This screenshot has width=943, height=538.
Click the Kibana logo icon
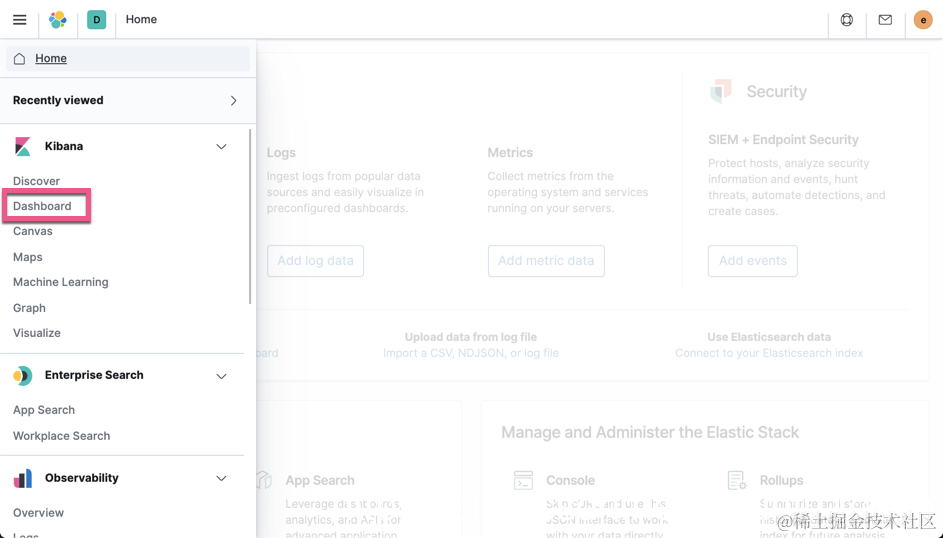22,147
